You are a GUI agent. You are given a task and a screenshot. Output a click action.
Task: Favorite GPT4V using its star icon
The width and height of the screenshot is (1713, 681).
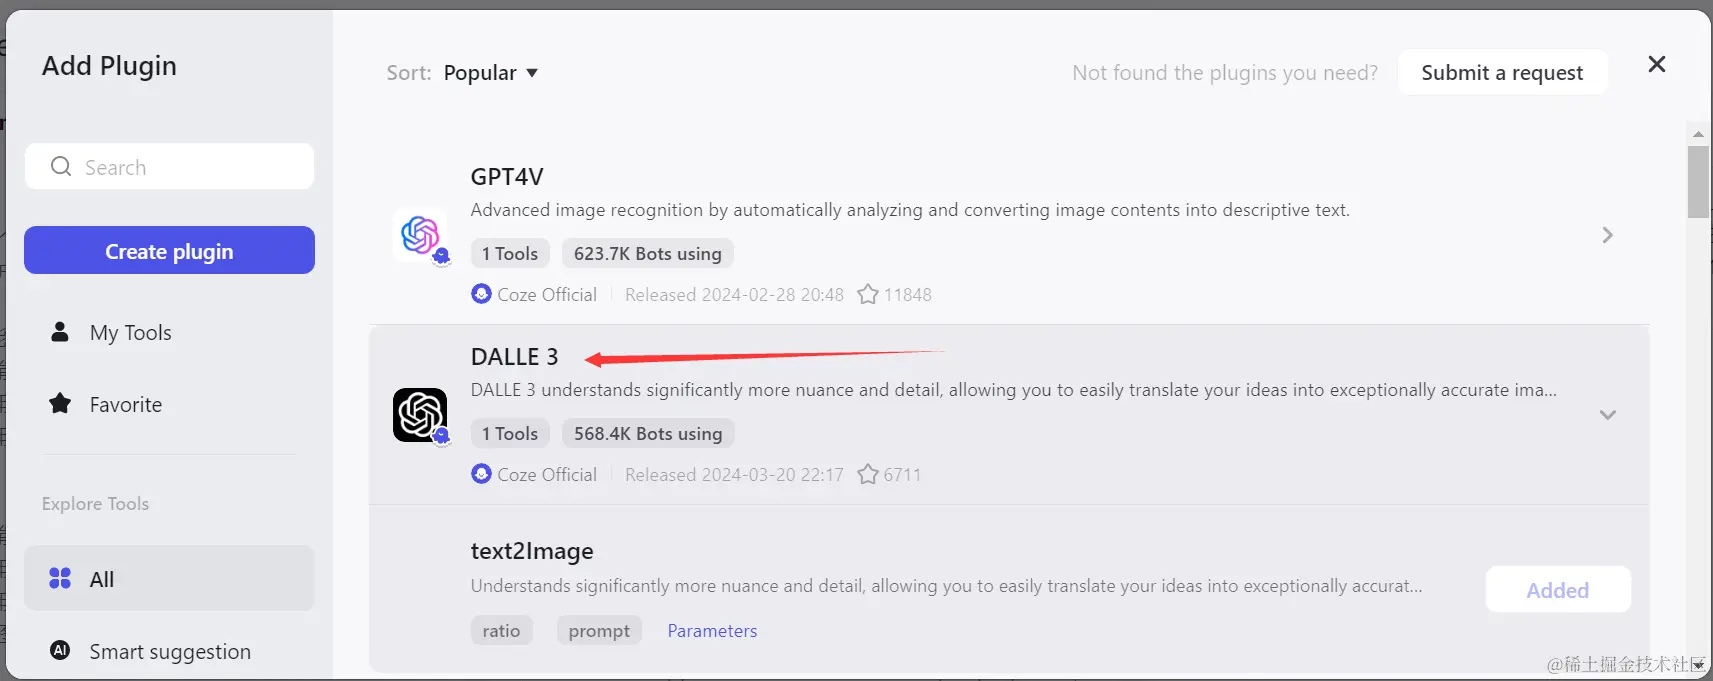(x=868, y=295)
